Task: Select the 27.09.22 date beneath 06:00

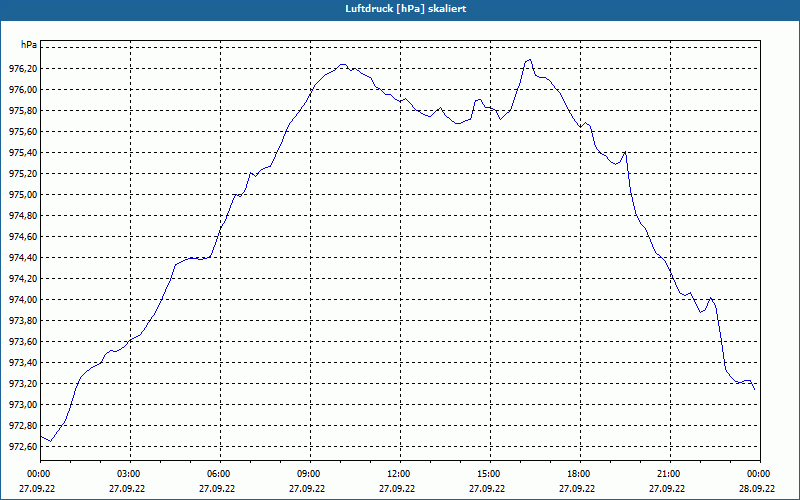Action: (x=217, y=488)
